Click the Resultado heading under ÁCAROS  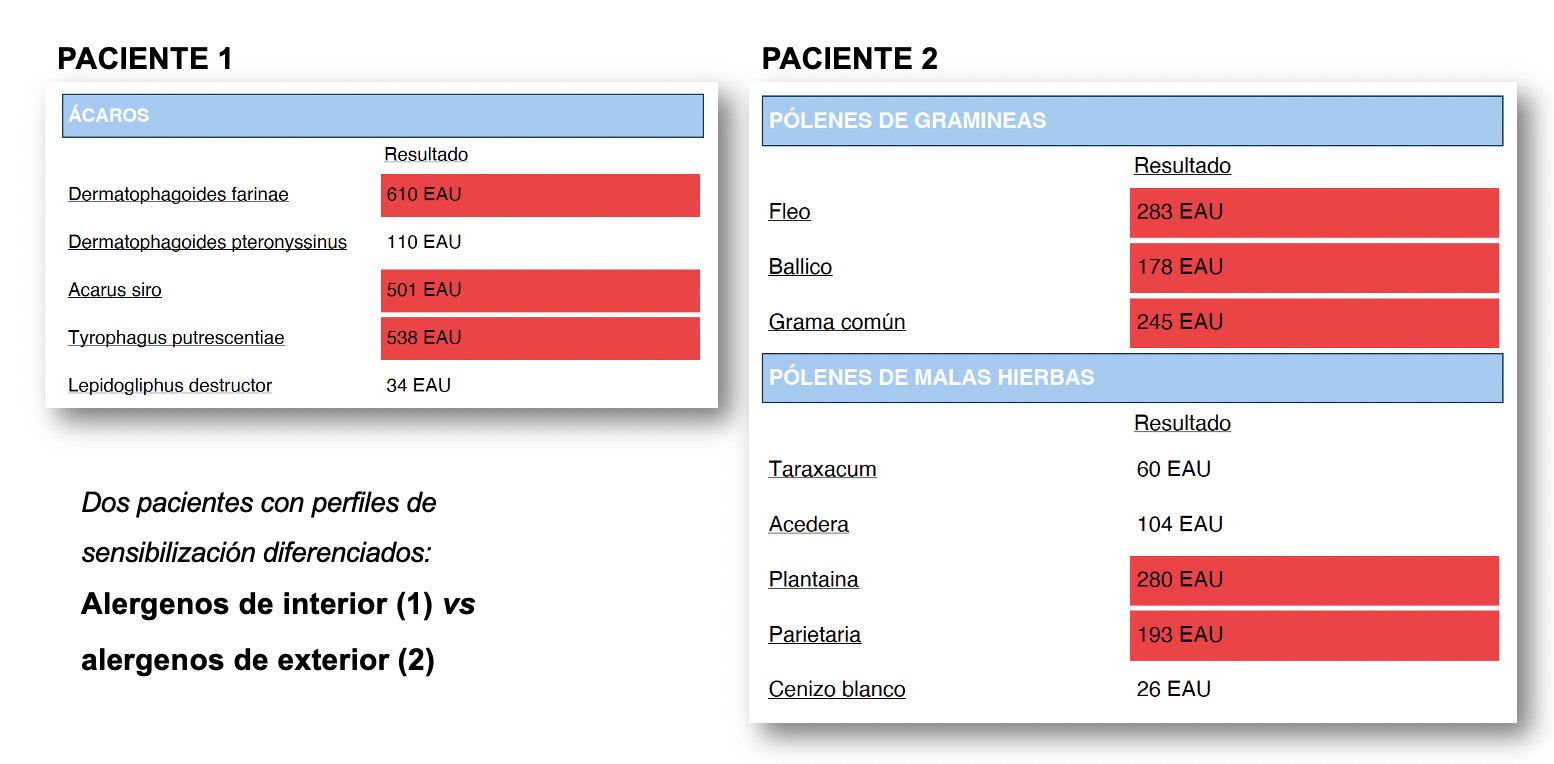426,155
